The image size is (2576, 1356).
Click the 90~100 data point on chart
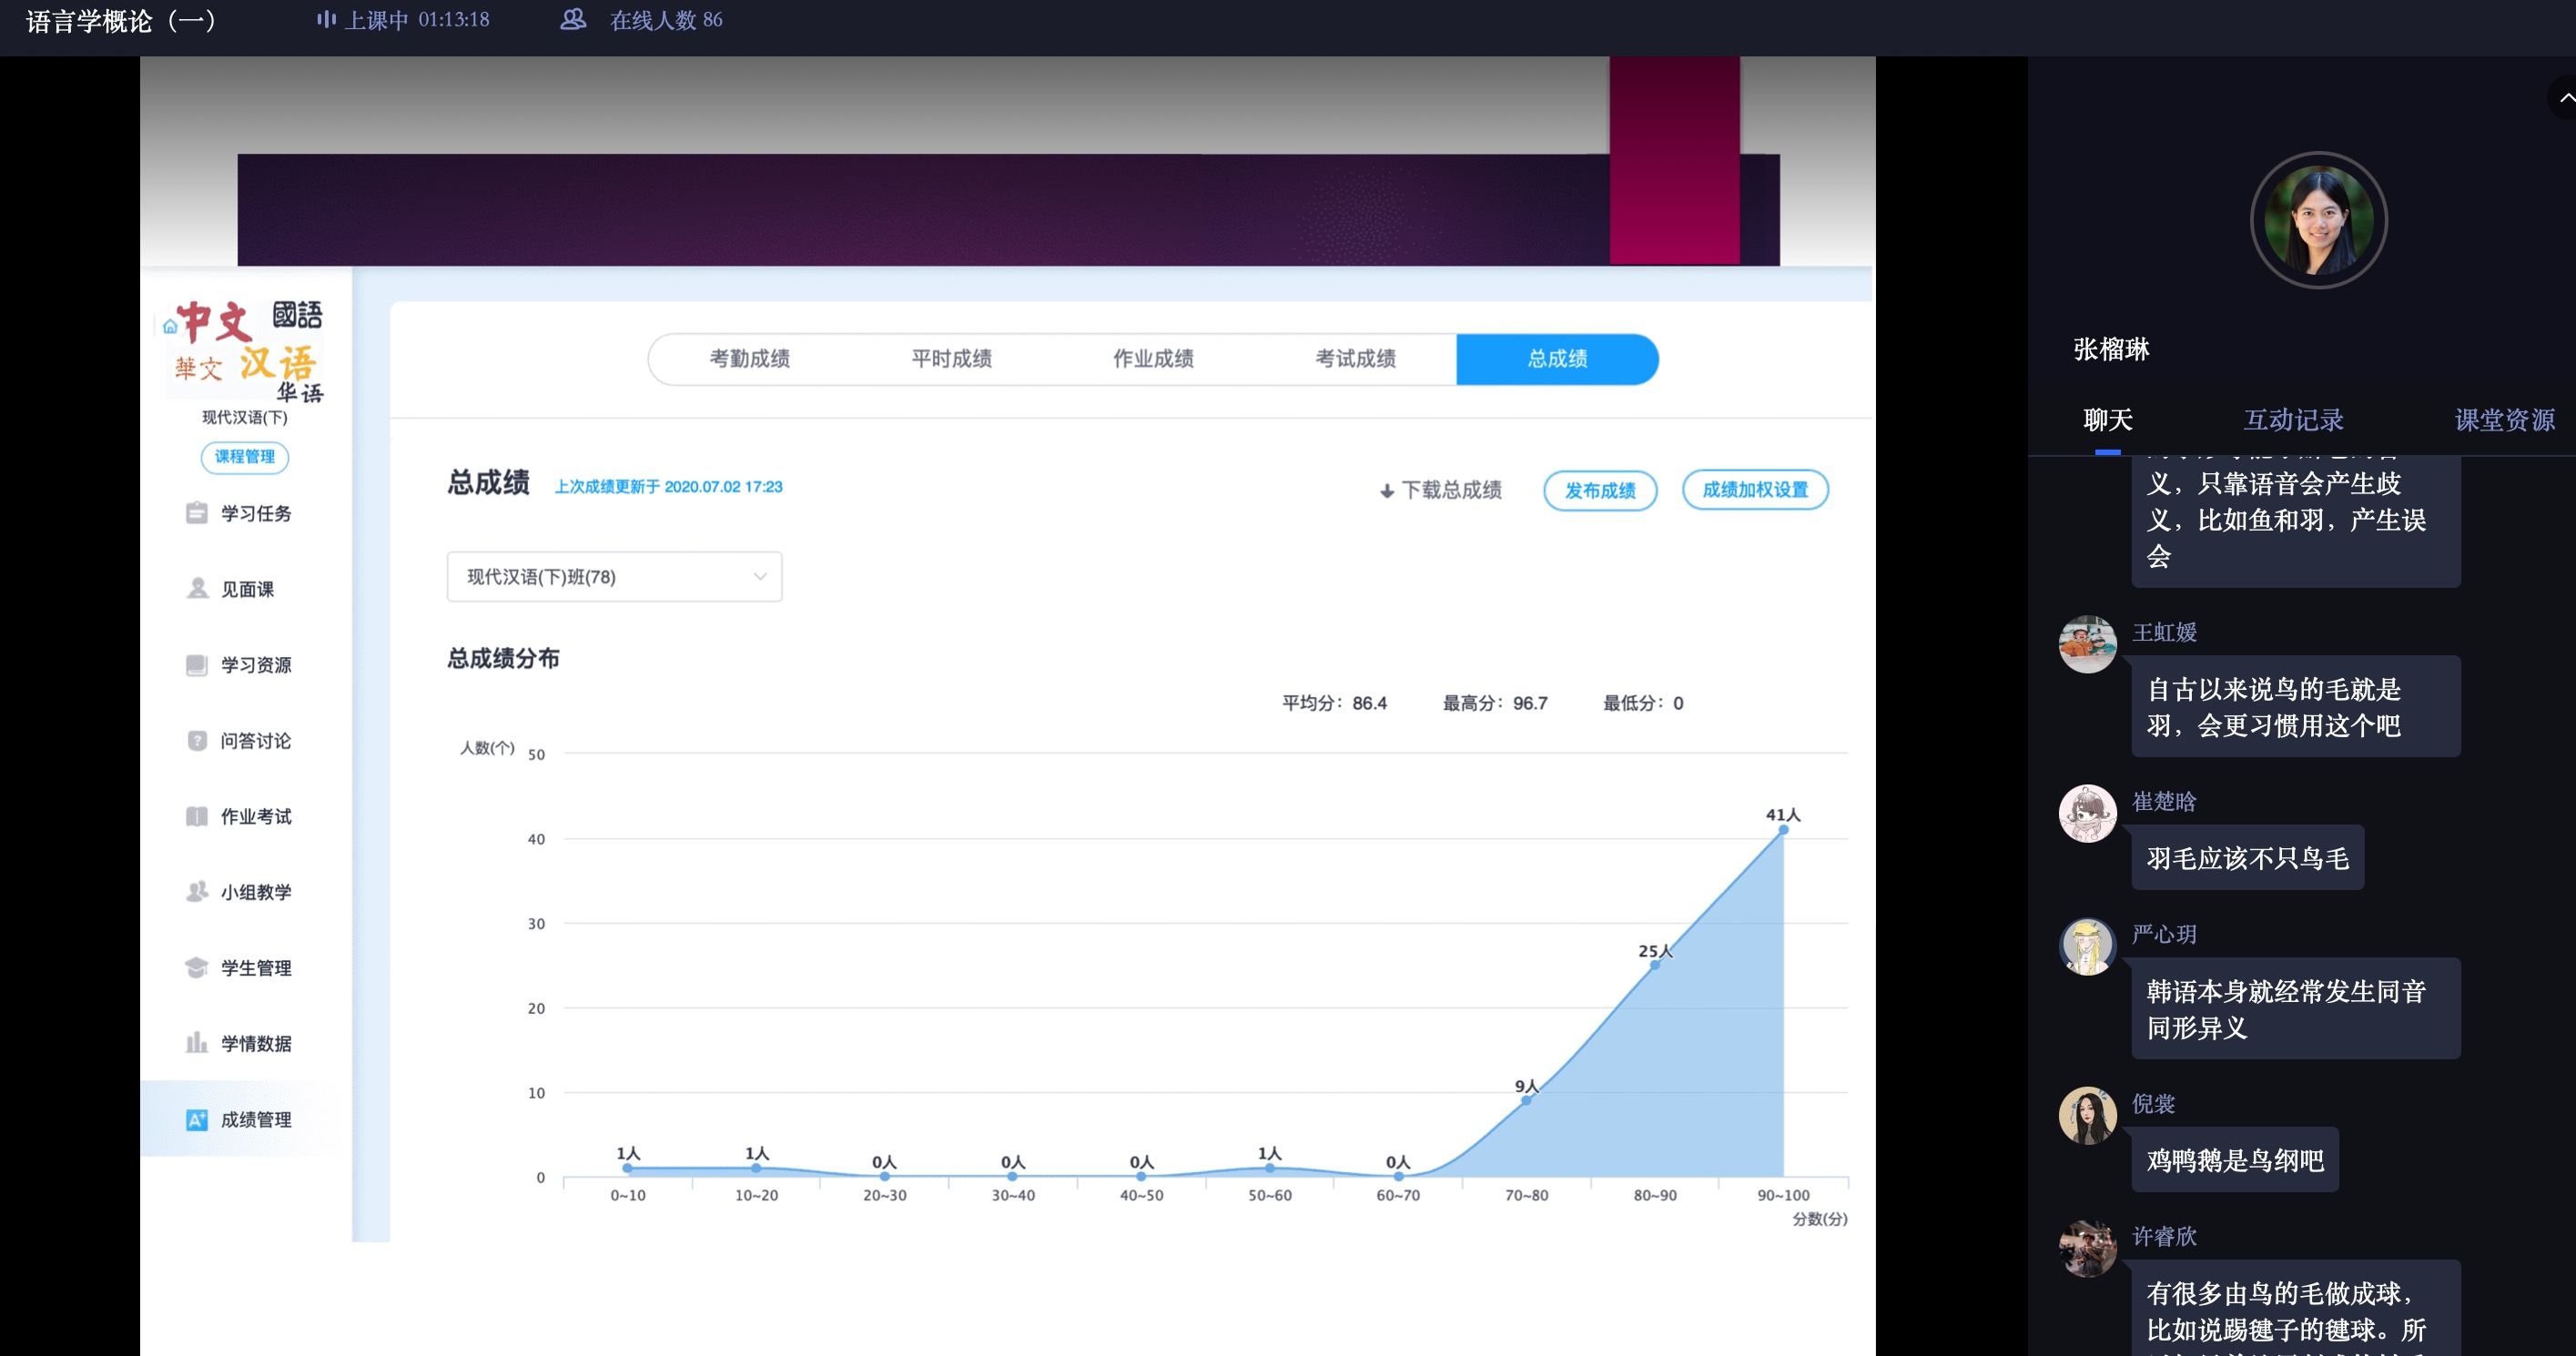point(1782,830)
